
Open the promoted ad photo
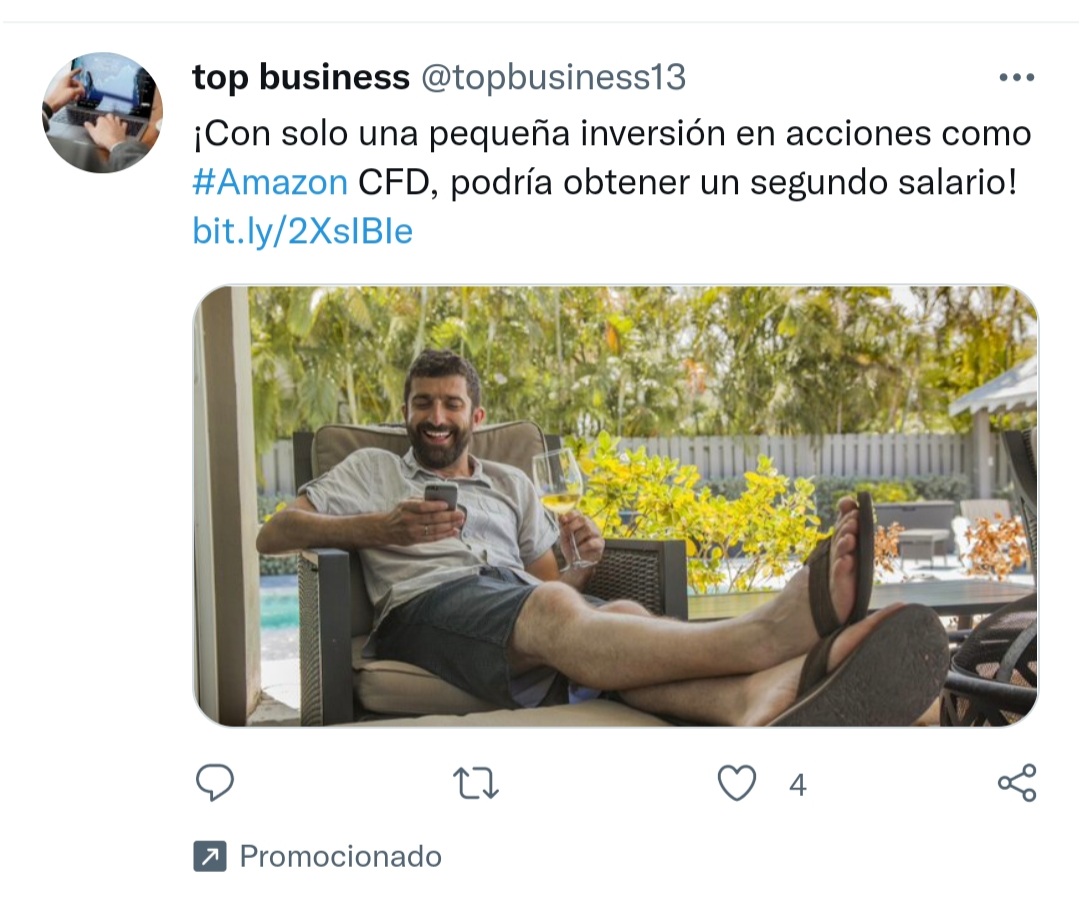[615, 506]
